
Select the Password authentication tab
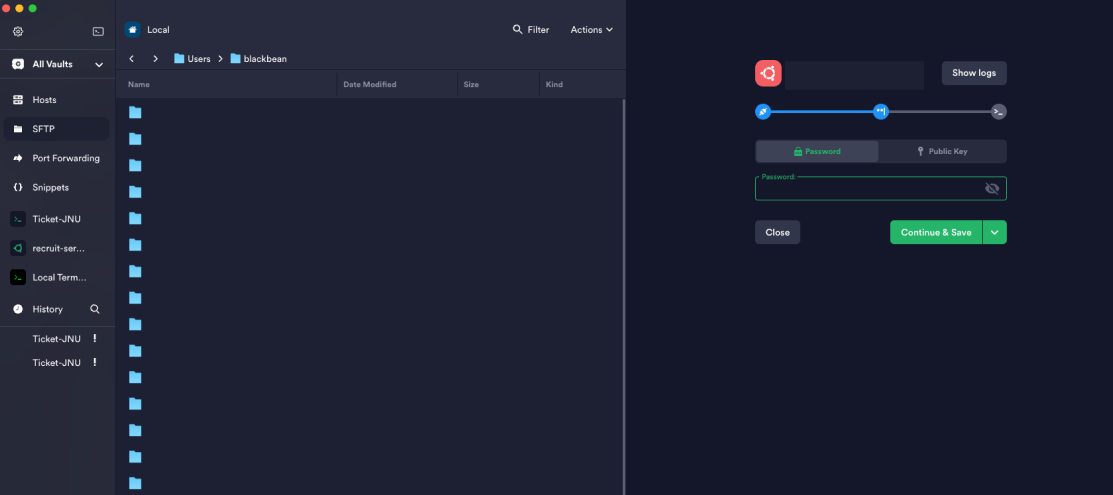click(x=817, y=151)
